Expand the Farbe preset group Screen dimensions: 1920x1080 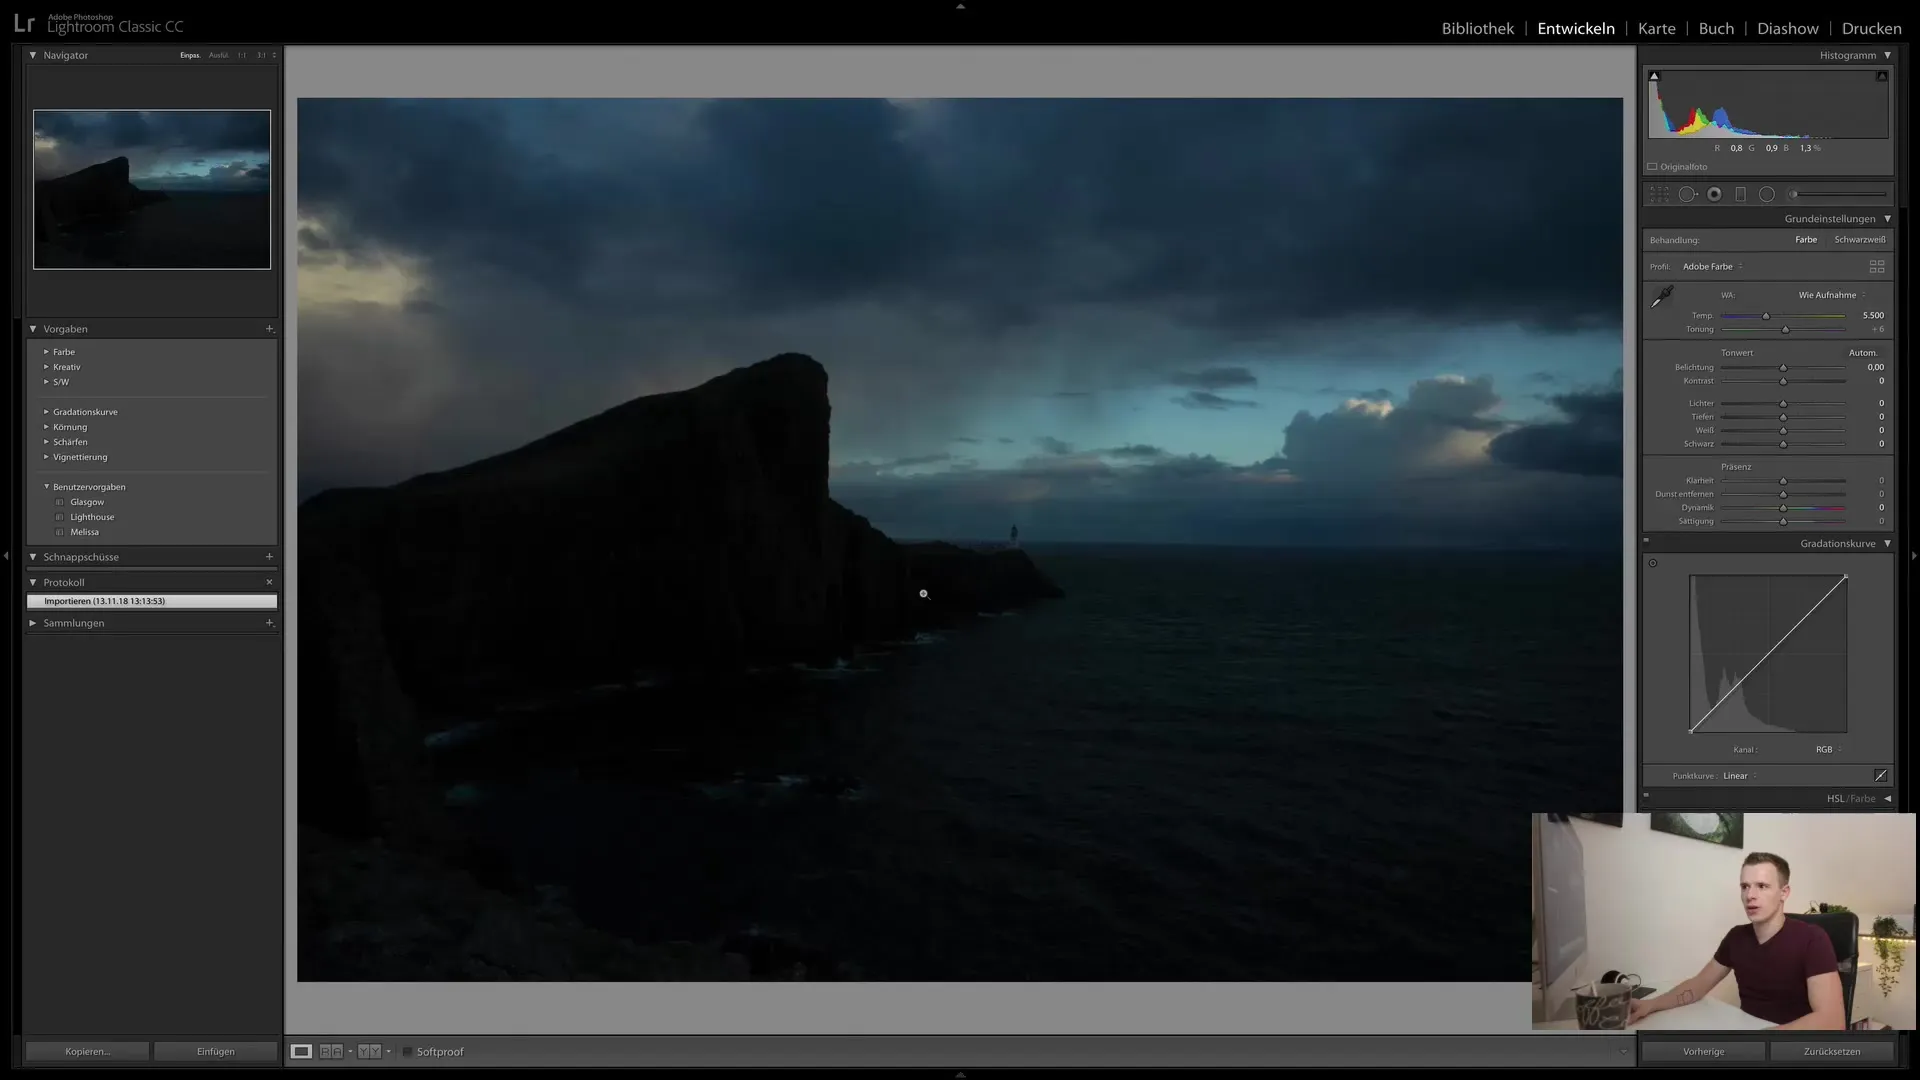46,352
